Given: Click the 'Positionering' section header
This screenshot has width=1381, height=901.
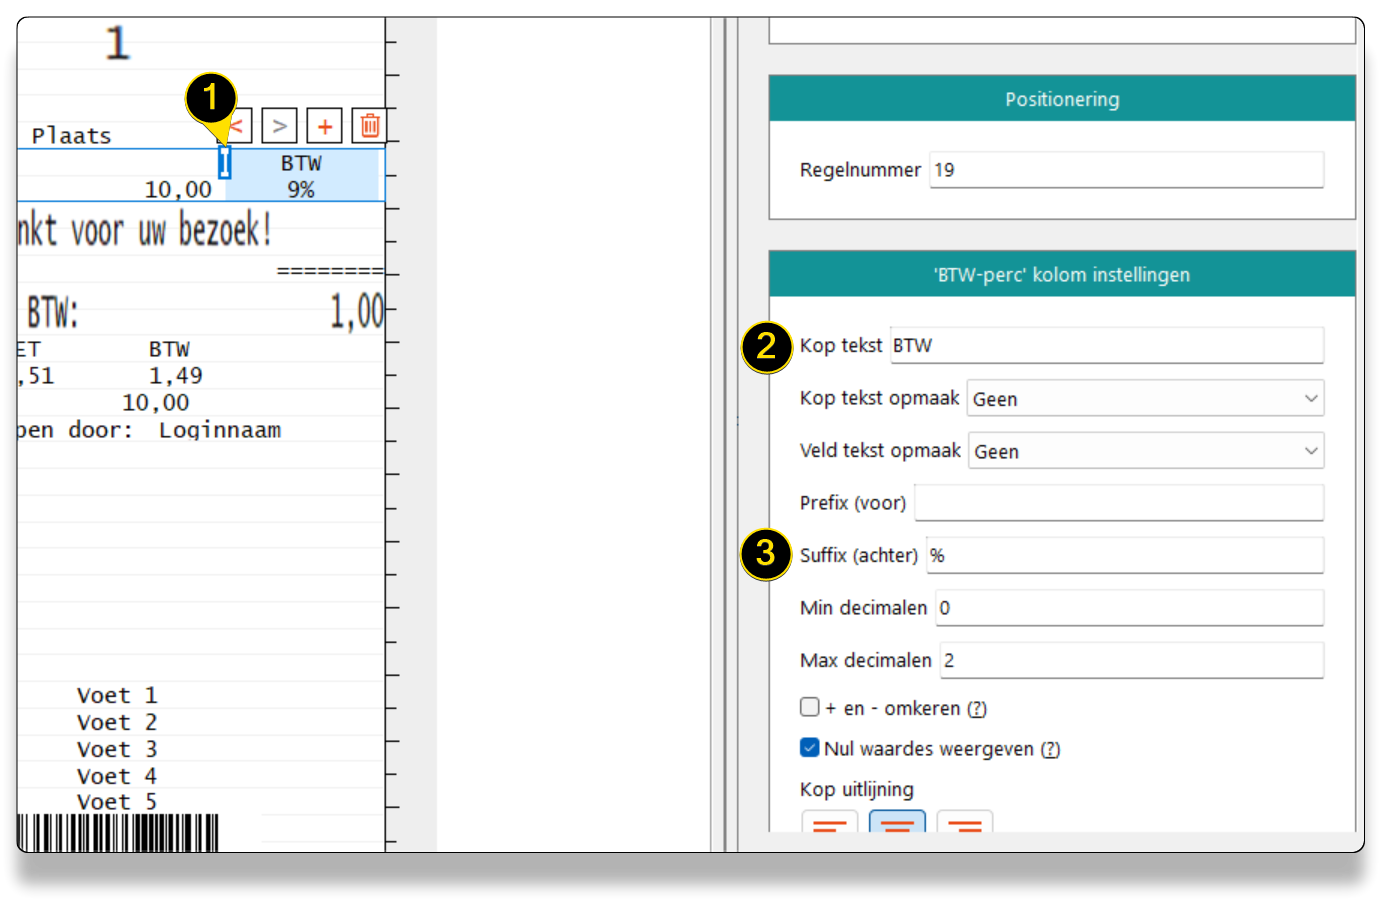Looking at the screenshot, I should coord(1062,99).
